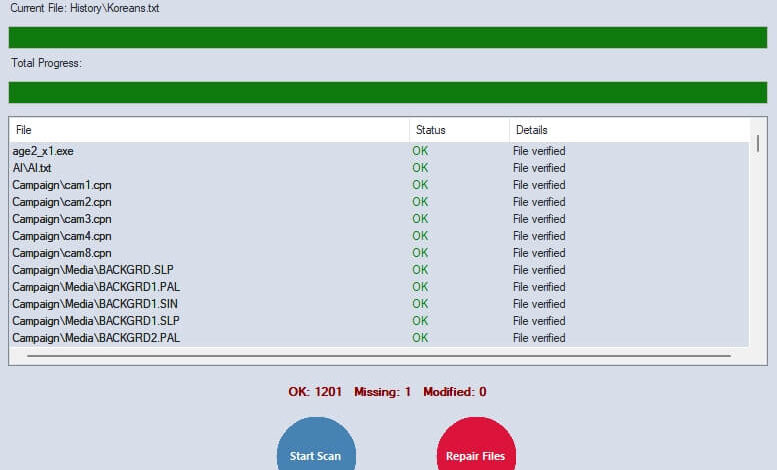Click File verified detail for BACKGRD1.SIN

[539, 303]
